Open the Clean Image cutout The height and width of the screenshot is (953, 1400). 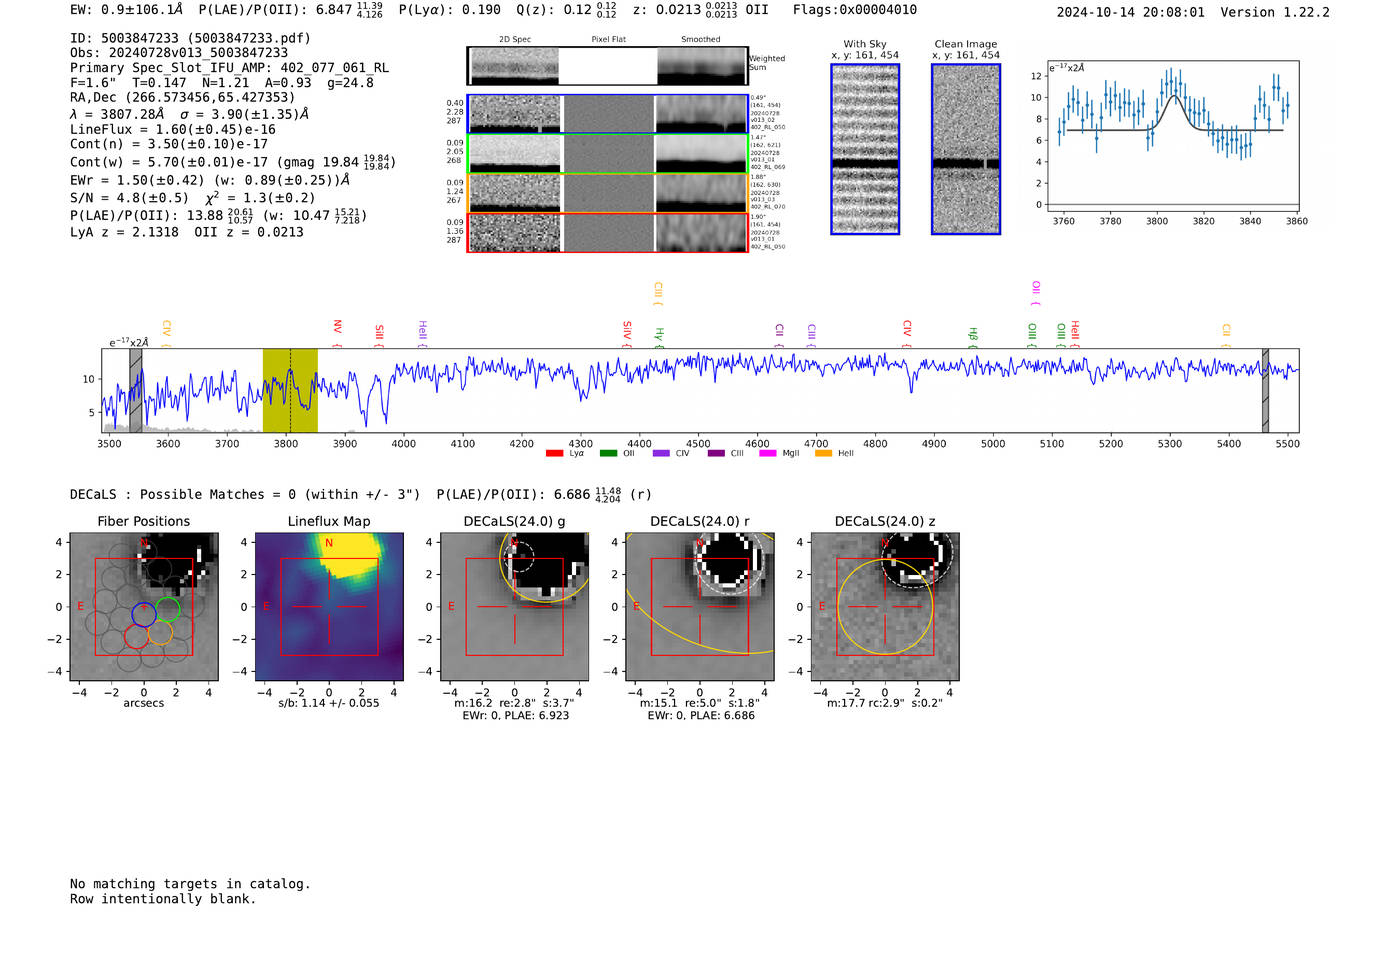pos(966,149)
